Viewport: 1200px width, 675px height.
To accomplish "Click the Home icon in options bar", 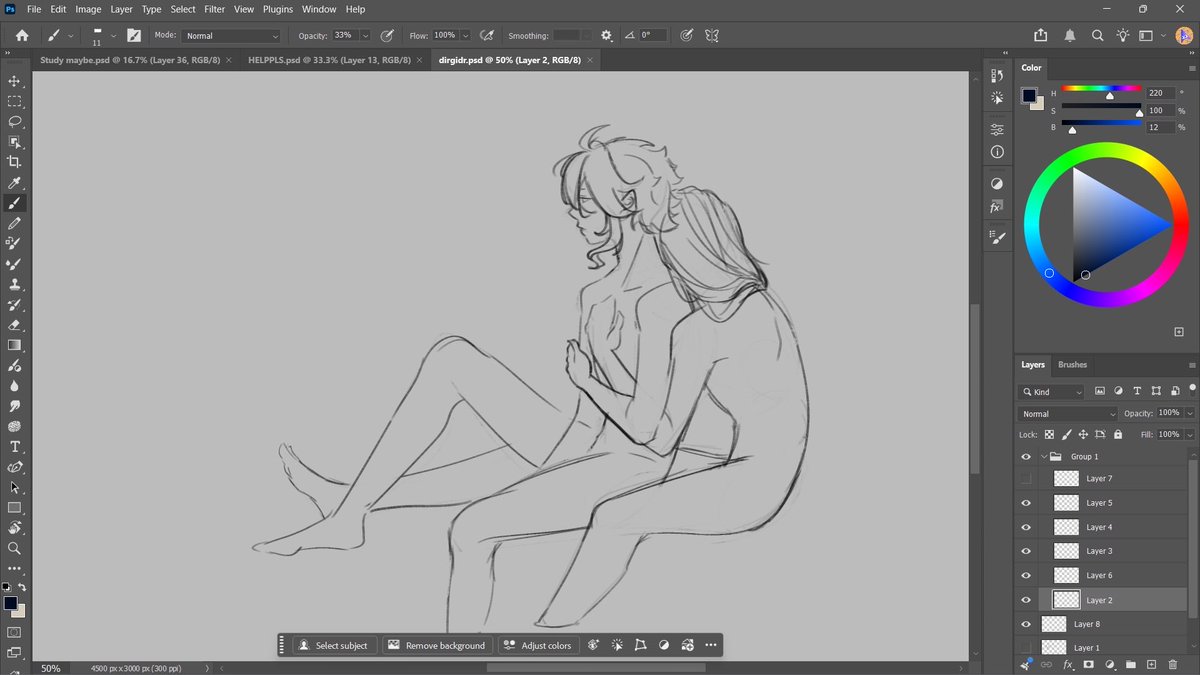I will click(x=22, y=35).
